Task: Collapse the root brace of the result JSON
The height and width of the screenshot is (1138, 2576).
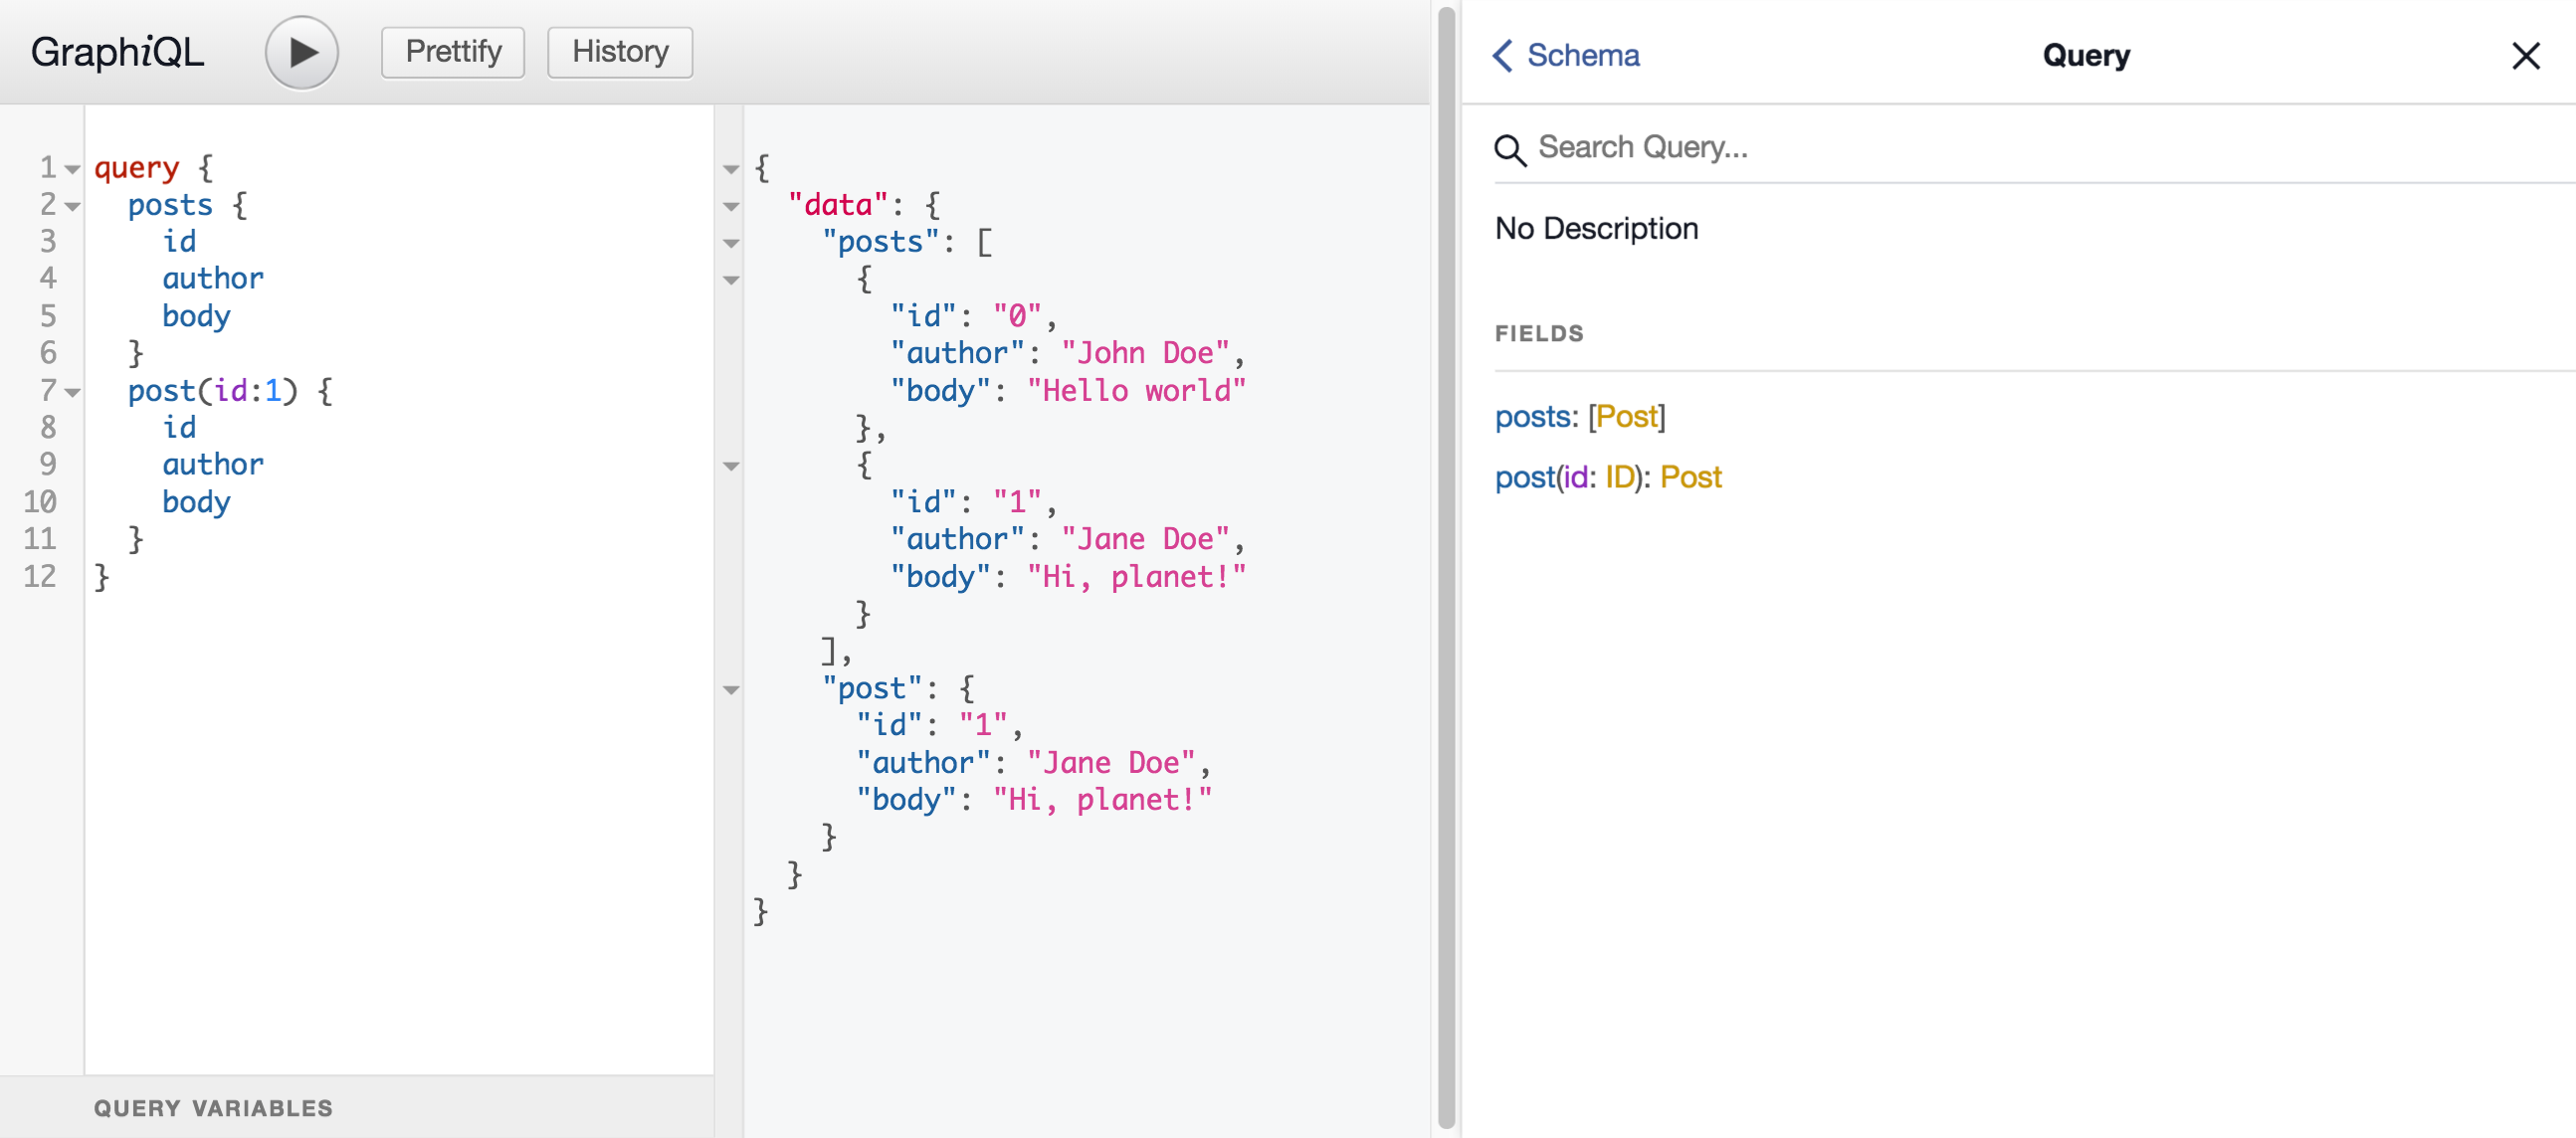Action: 731,169
